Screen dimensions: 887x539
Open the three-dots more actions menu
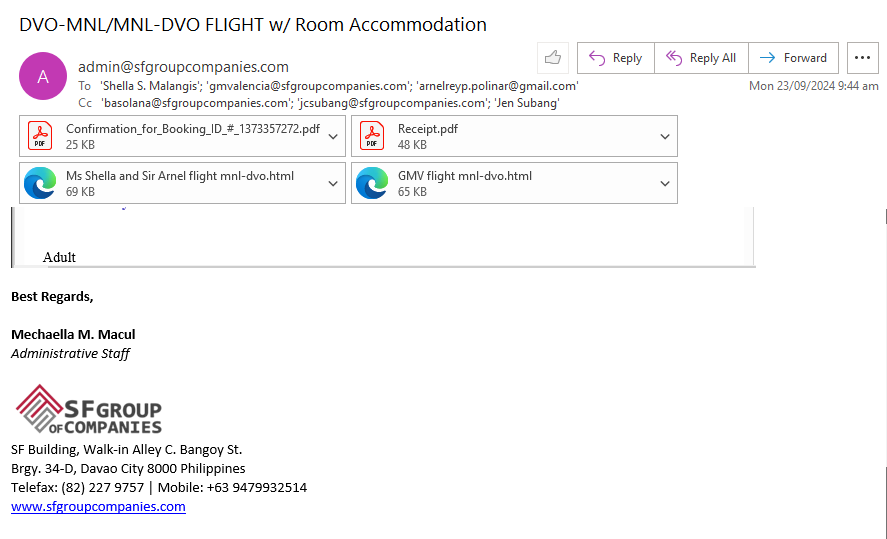pyautogui.click(x=862, y=58)
